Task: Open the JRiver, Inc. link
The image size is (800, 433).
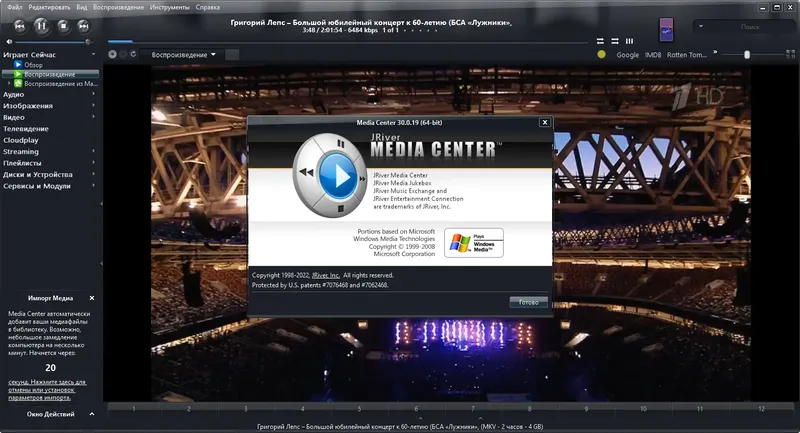Action: (326, 275)
